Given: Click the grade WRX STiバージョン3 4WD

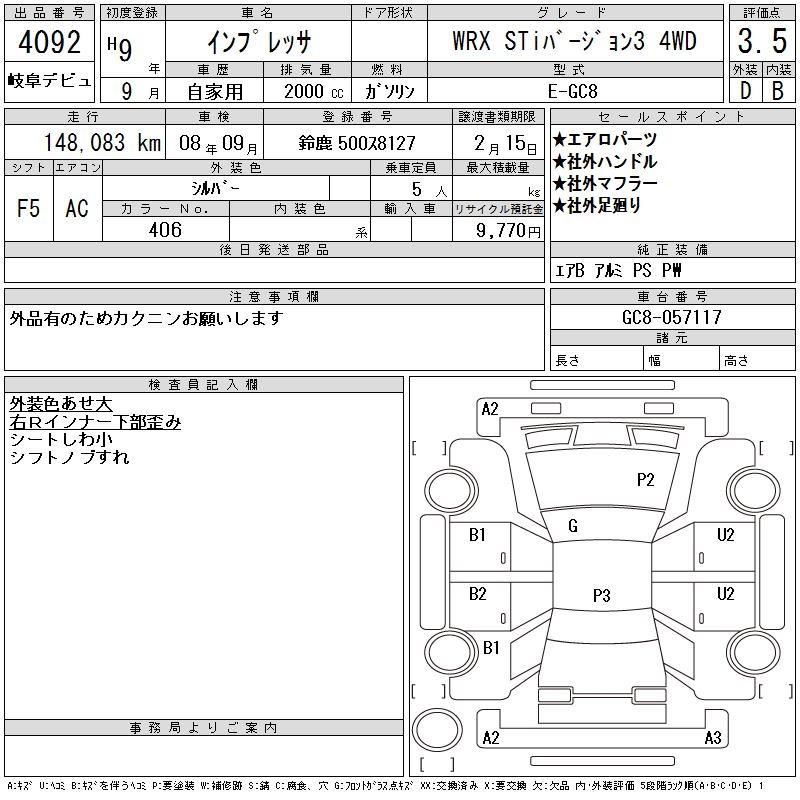Looking at the screenshot, I should tap(574, 41).
